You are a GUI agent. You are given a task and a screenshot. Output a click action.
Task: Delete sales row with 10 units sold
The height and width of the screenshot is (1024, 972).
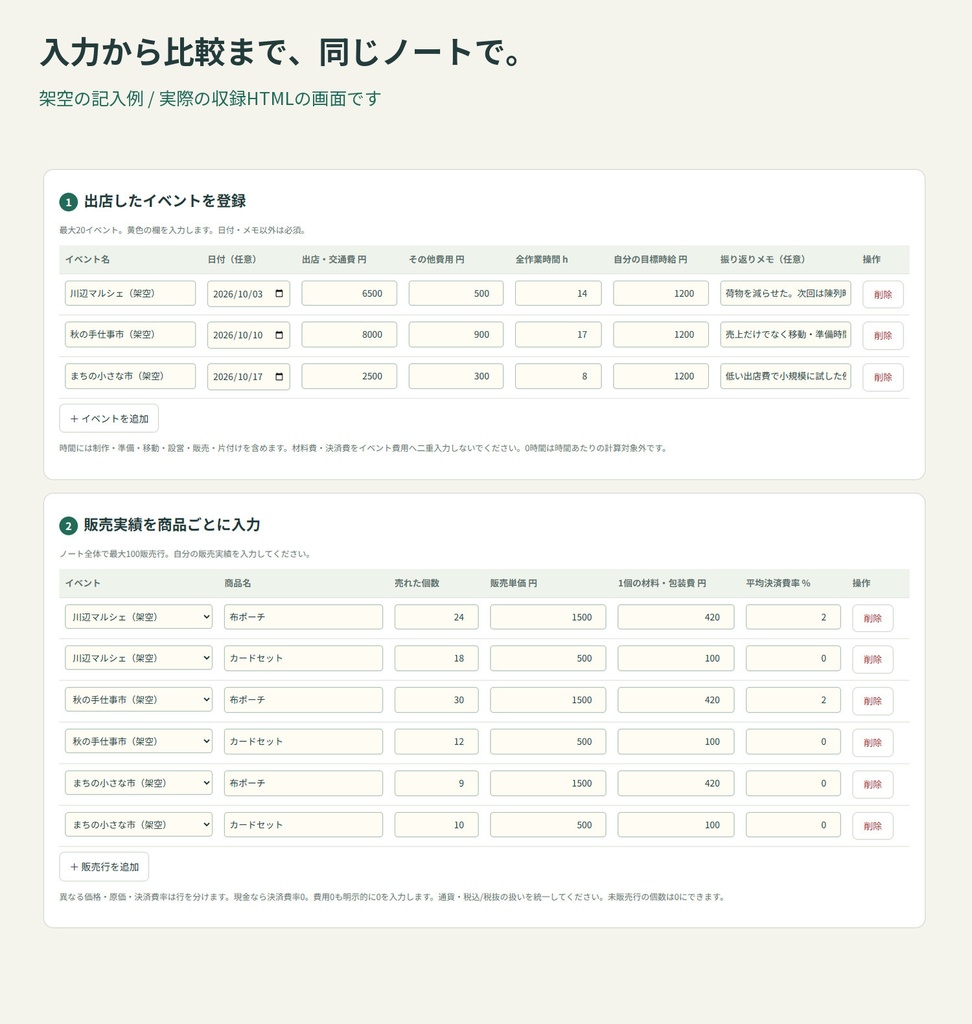pos(873,825)
